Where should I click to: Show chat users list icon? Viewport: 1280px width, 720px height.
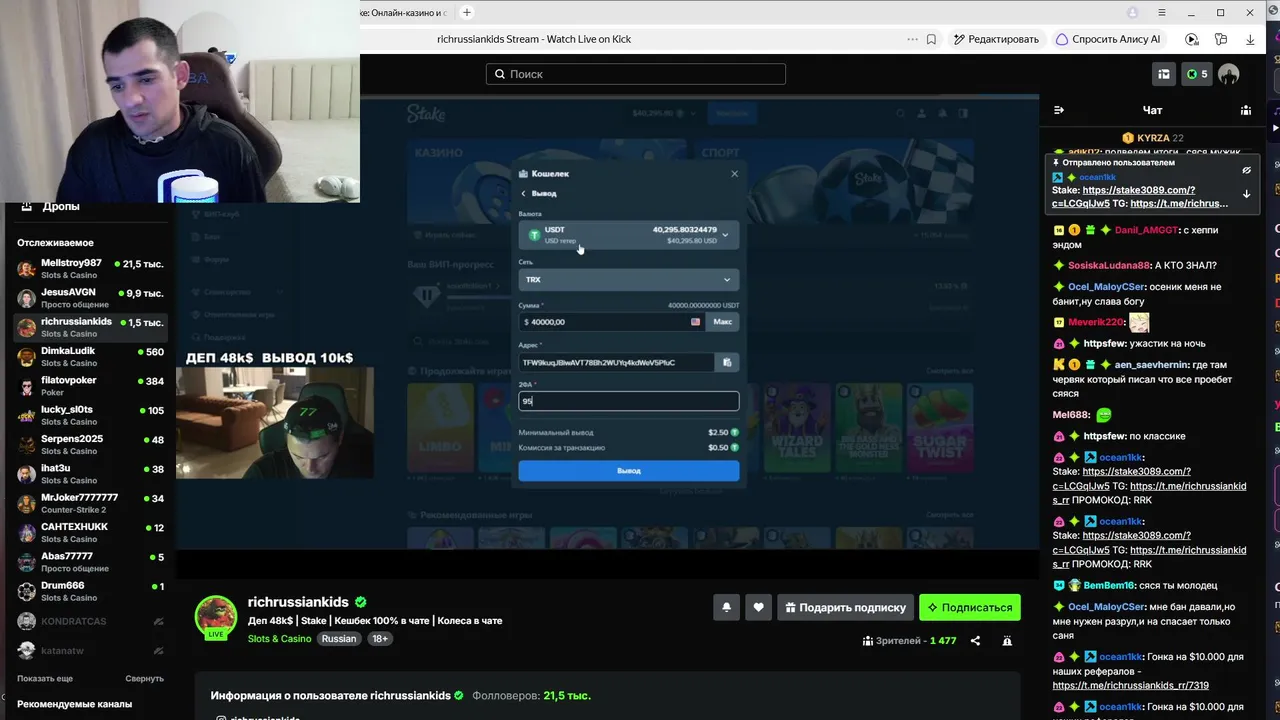pos(1246,110)
